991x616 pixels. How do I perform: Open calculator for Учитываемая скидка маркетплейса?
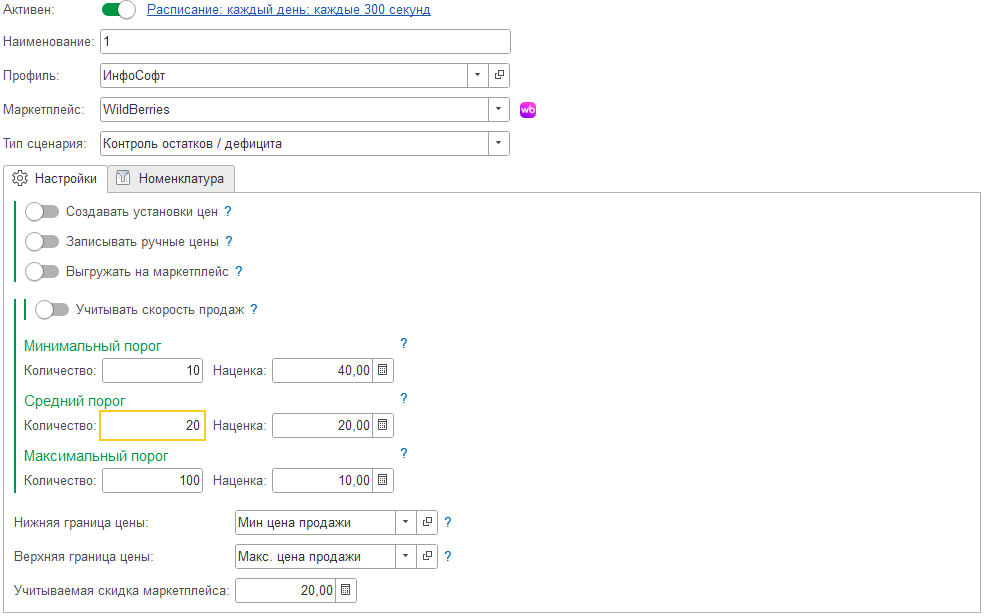(x=346, y=590)
